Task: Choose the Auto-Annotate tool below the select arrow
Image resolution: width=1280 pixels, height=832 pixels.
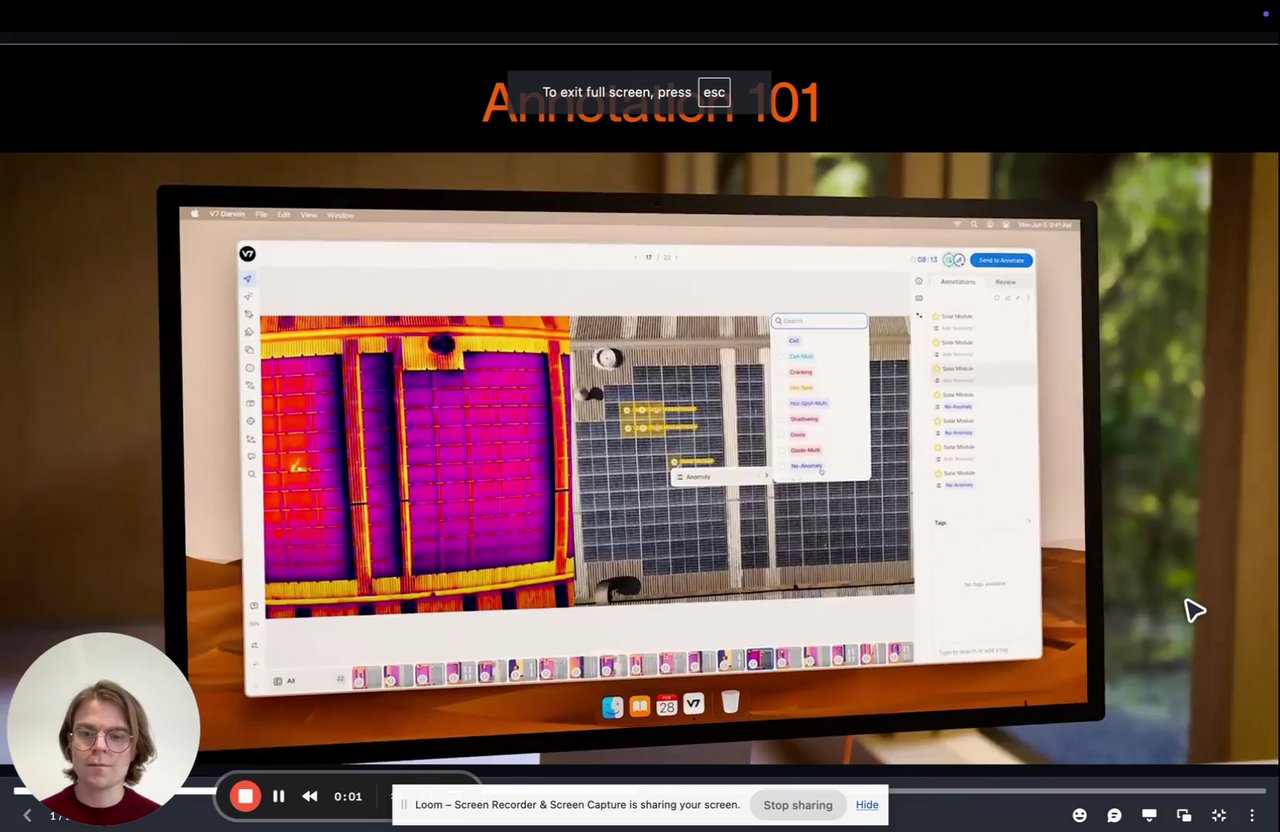Action: click(x=248, y=297)
